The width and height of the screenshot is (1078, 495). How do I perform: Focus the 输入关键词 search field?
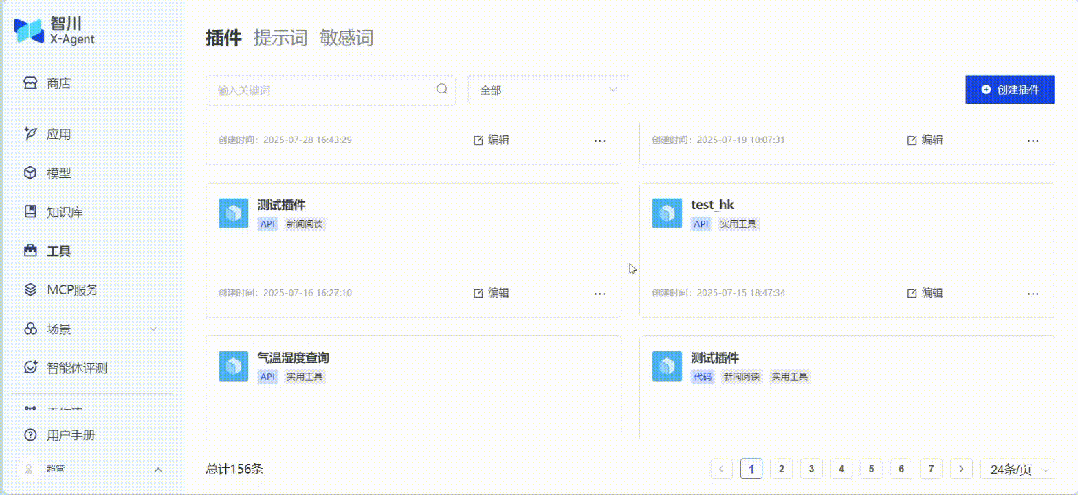320,90
